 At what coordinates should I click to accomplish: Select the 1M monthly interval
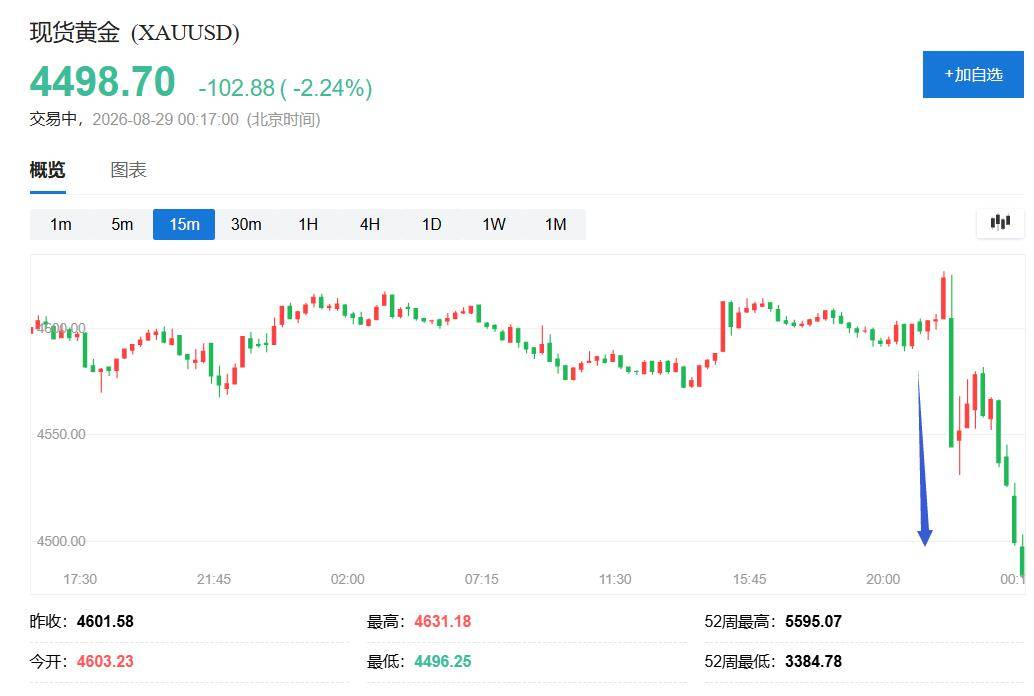click(x=555, y=224)
